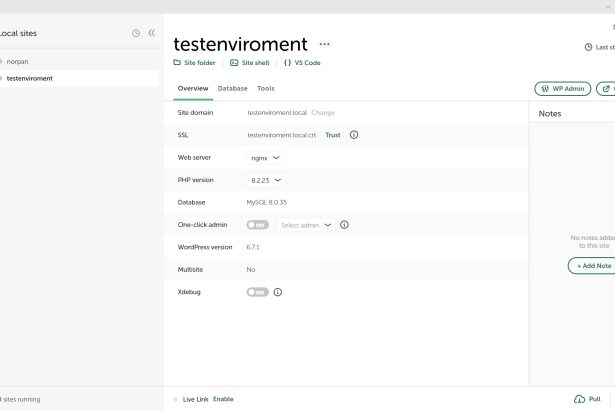Open the Select admin dropdown

point(306,225)
